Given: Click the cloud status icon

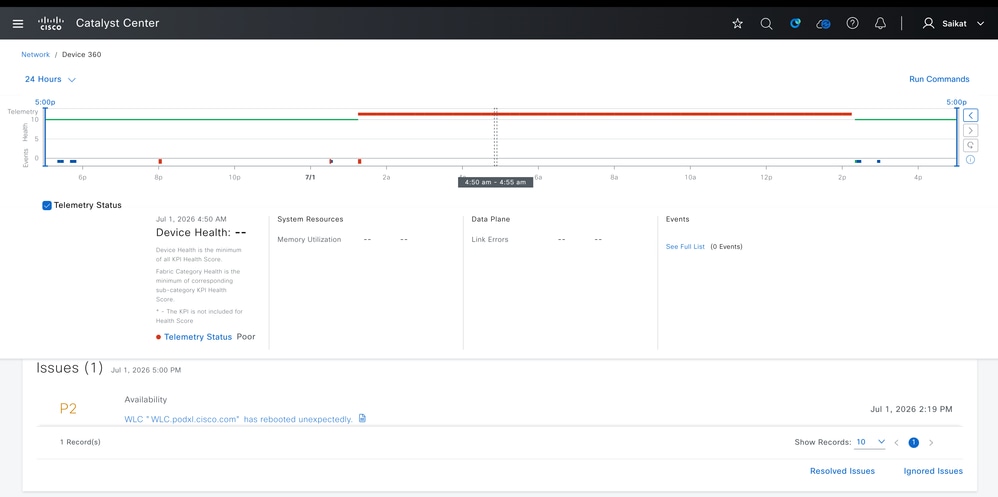Looking at the screenshot, I should click(824, 24).
